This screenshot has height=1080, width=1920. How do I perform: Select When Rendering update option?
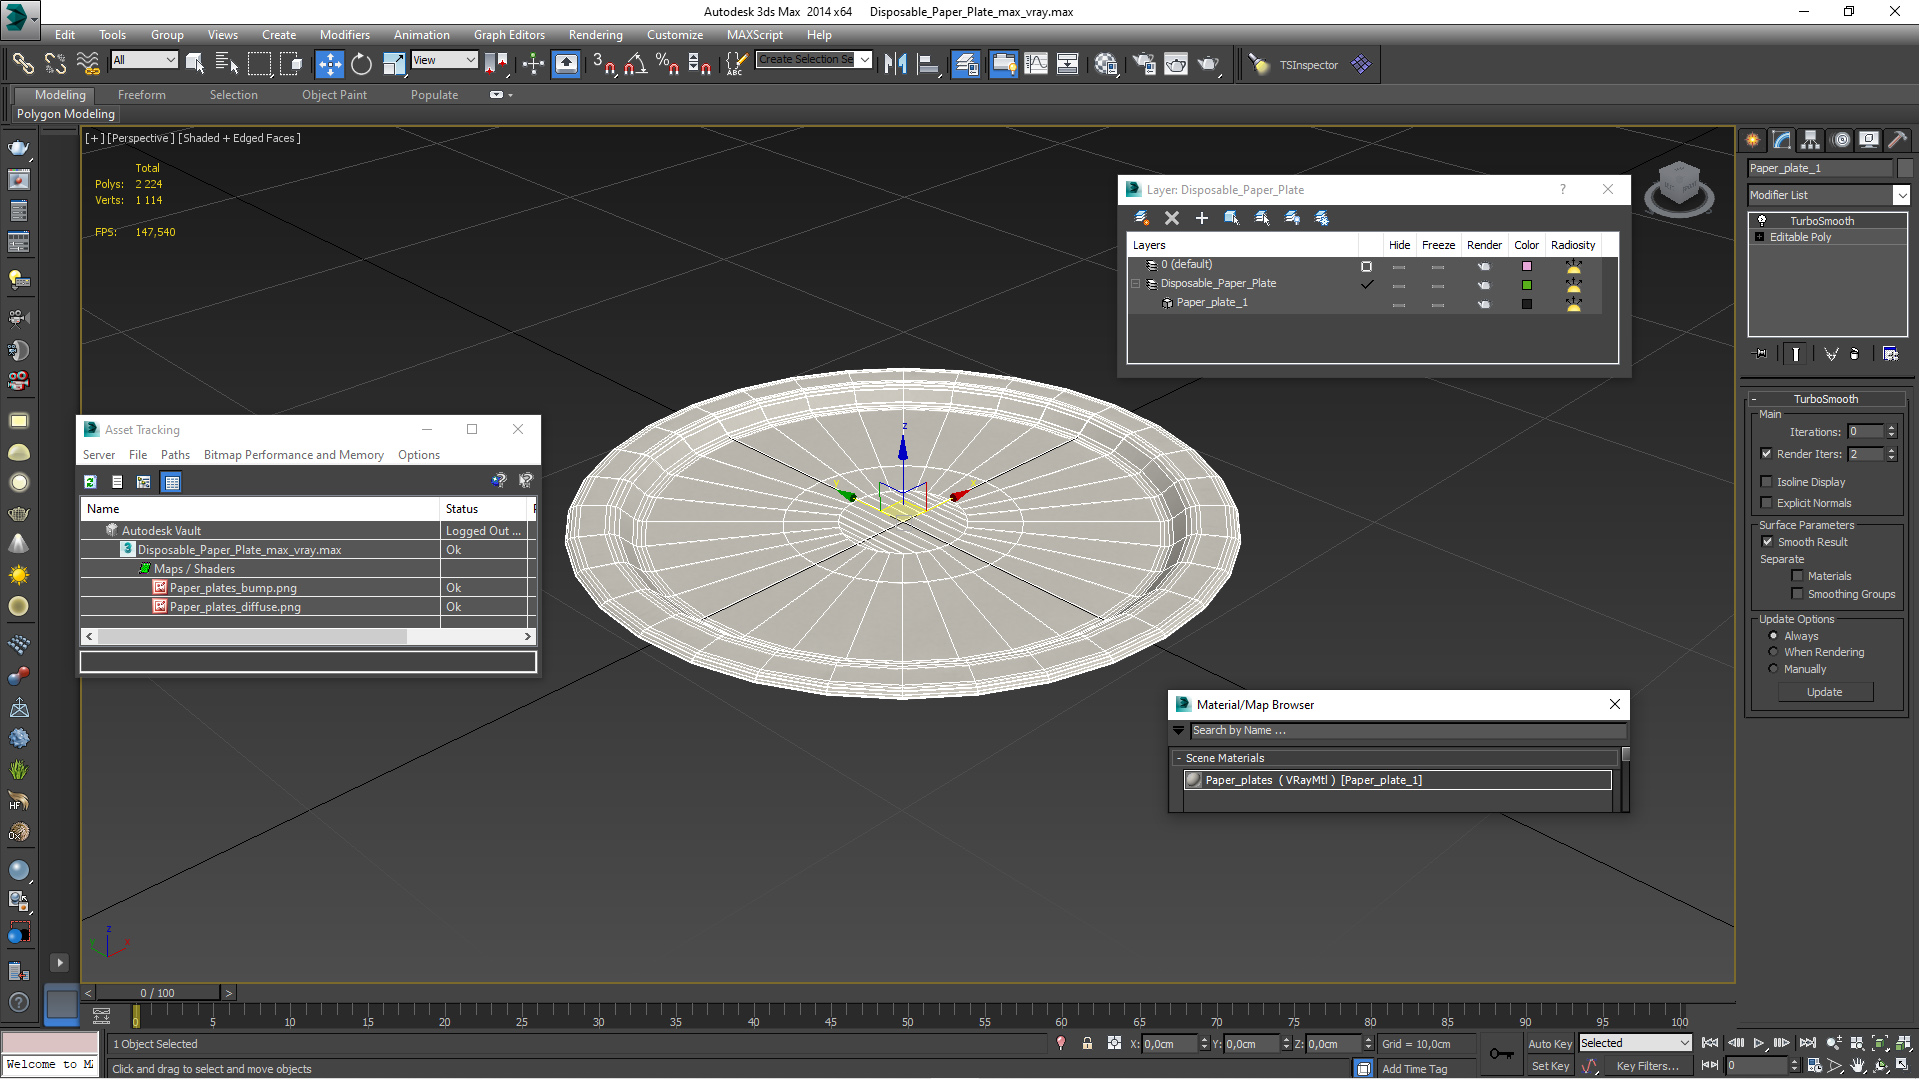tap(1774, 652)
